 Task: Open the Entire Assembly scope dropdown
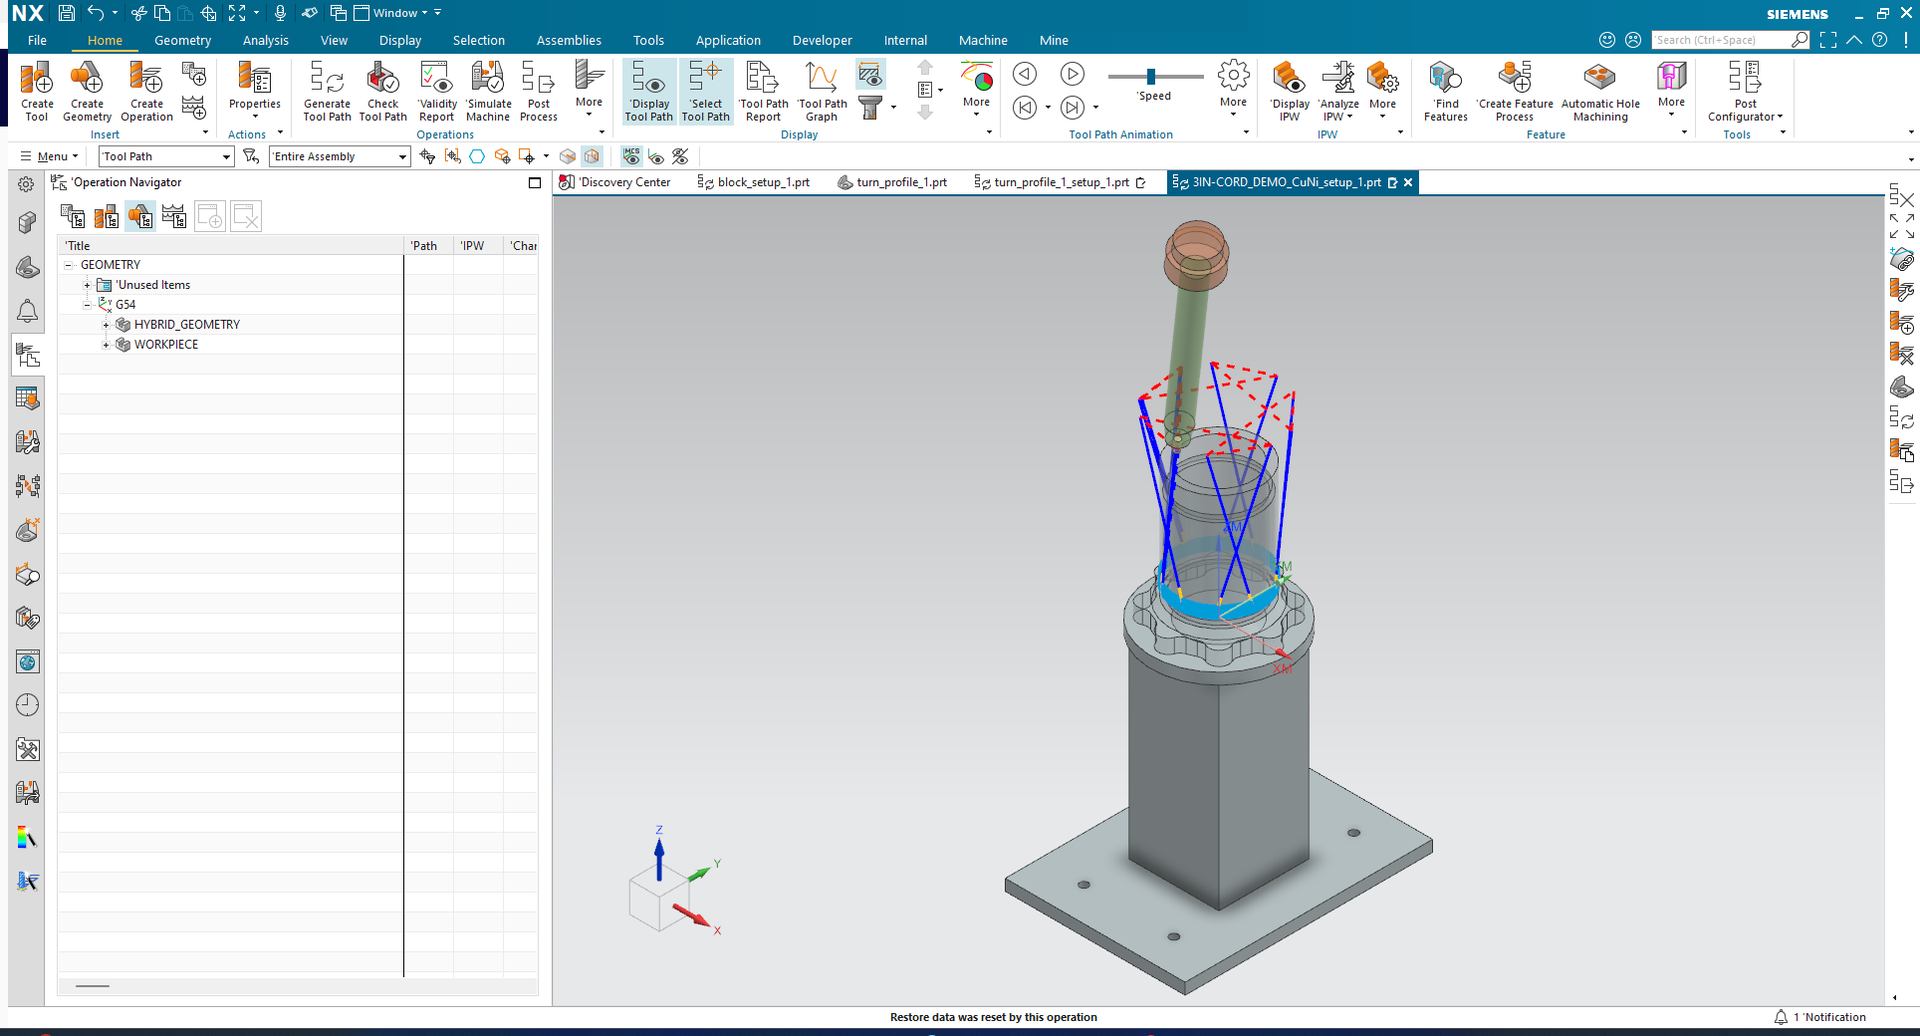(402, 157)
